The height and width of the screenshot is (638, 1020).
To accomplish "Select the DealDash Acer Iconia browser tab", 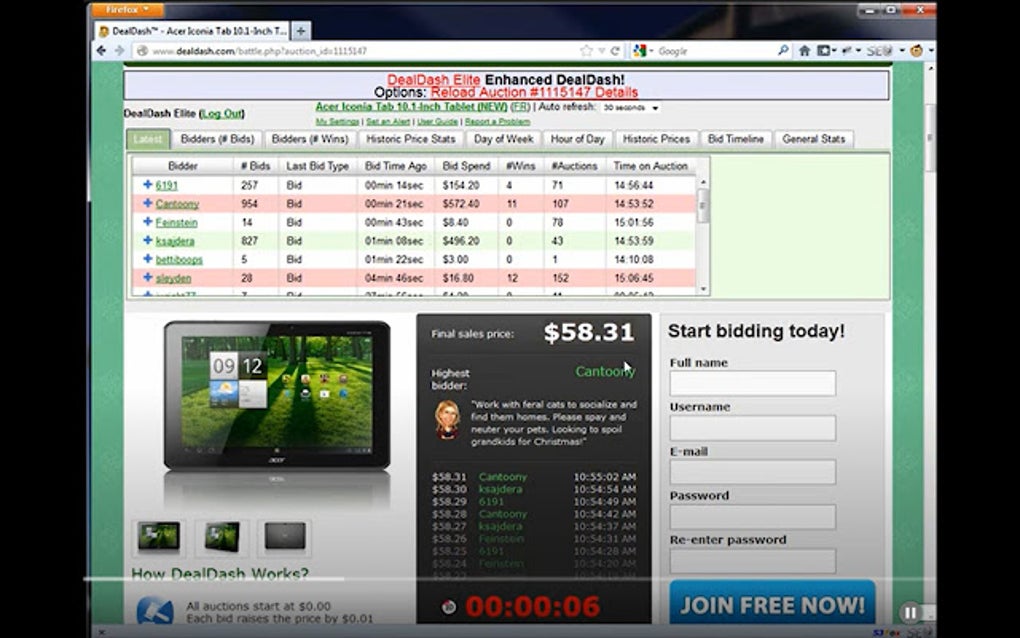I will (x=193, y=31).
